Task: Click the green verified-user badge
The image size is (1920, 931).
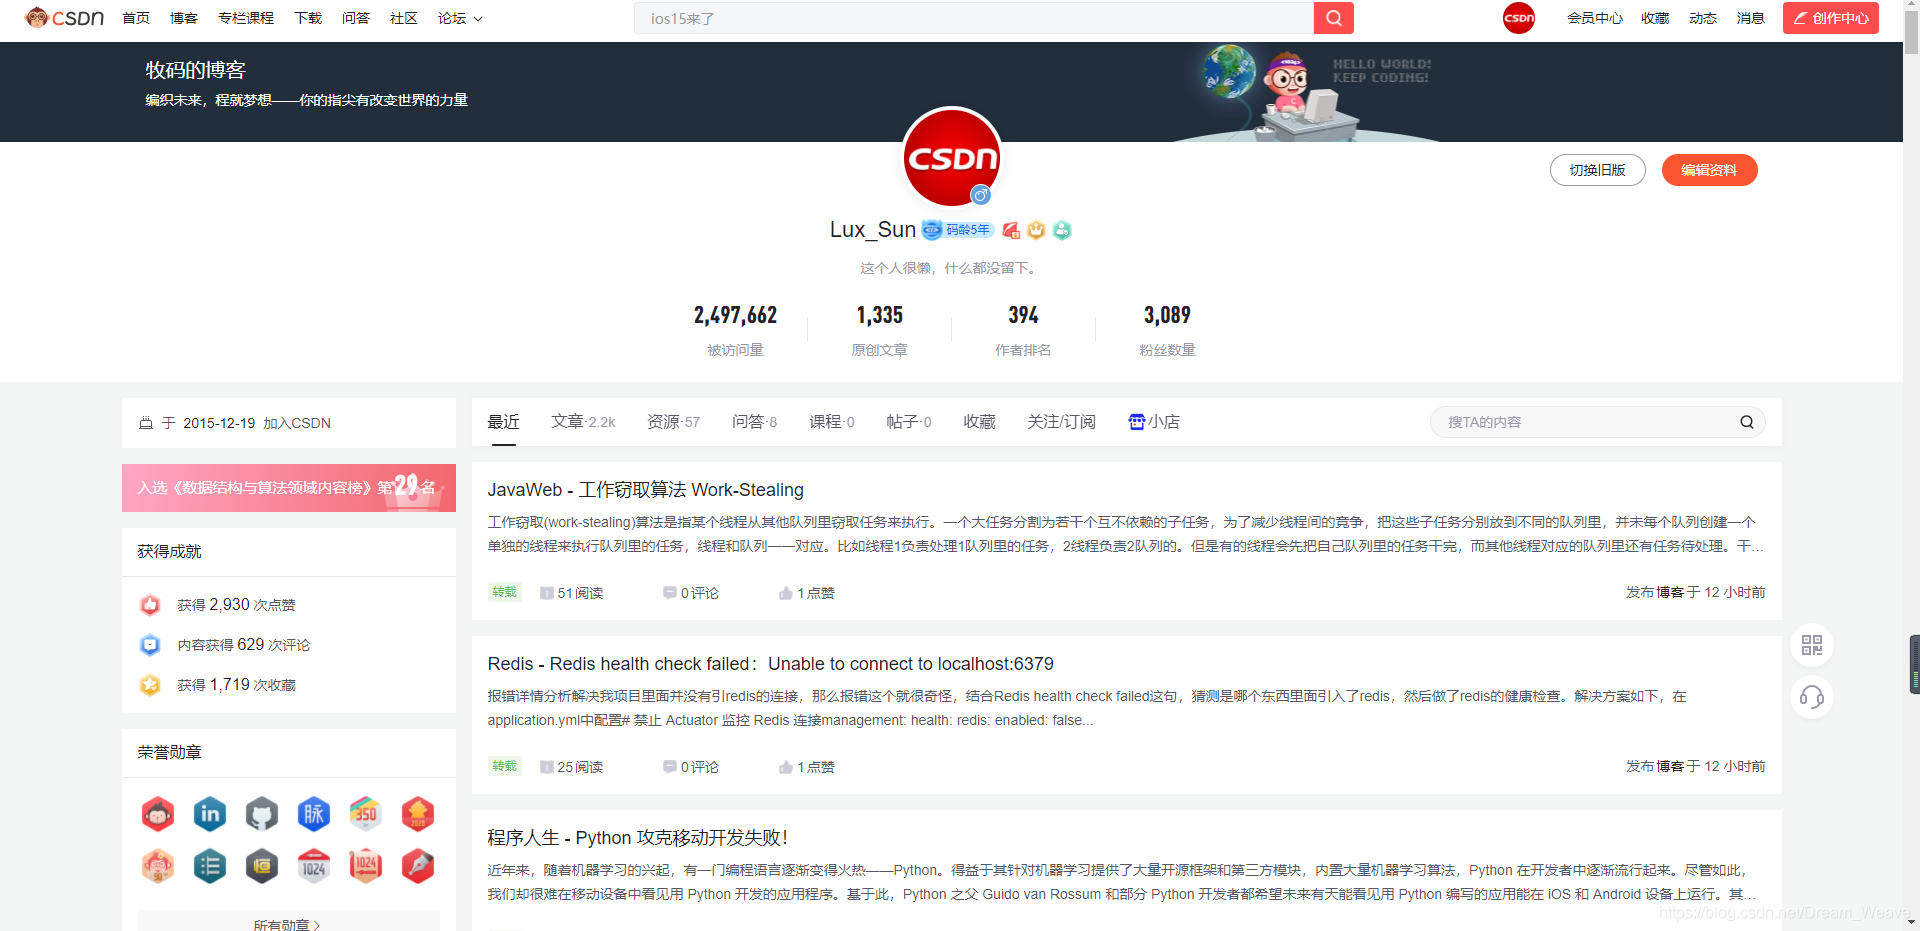Action: (x=1062, y=230)
